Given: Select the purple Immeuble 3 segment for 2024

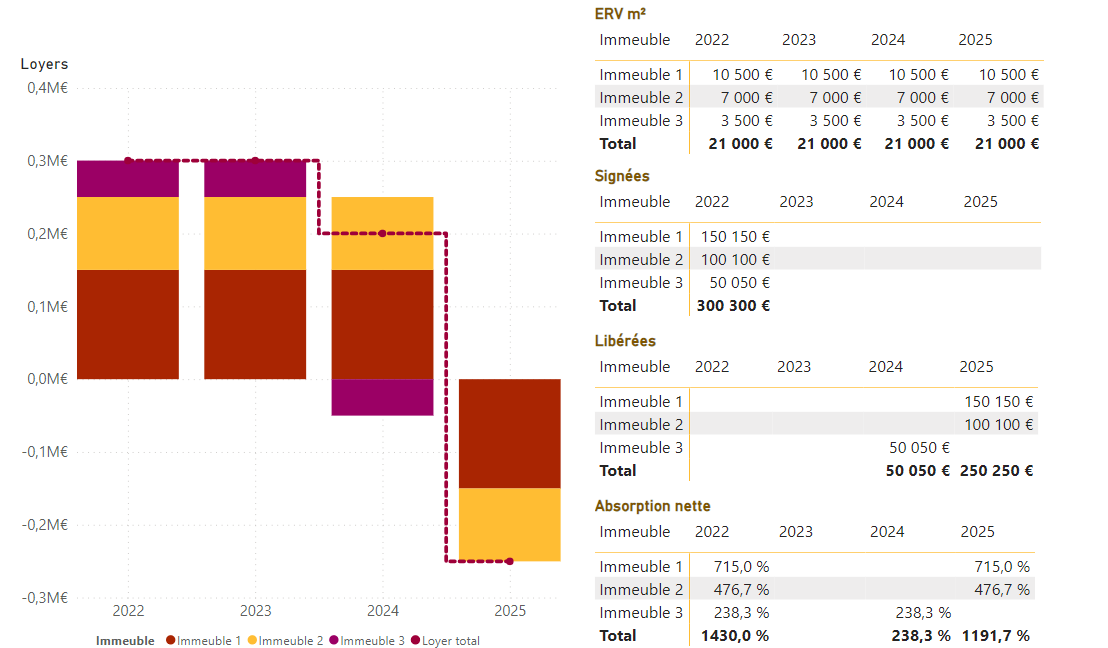Looking at the screenshot, I should (x=383, y=398).
